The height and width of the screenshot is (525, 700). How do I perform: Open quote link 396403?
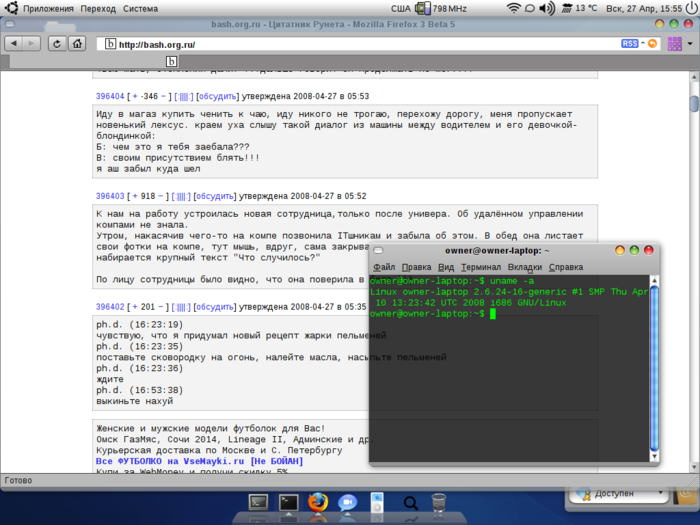[x=110, y=196]
